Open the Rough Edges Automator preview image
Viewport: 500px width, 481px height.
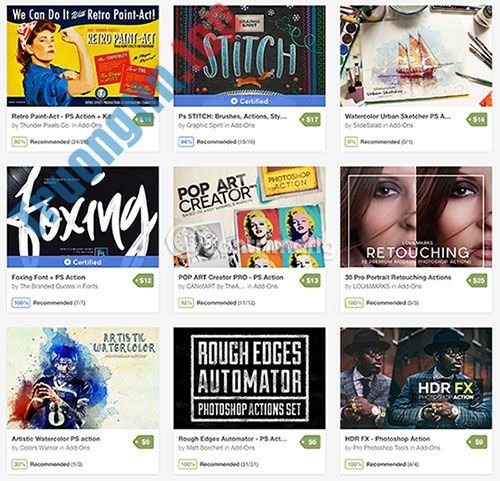point(249,378)
